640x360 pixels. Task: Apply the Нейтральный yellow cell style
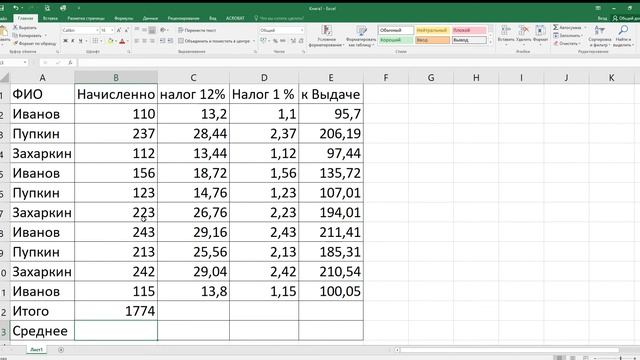pyautogui.click(x=433, y=30)
